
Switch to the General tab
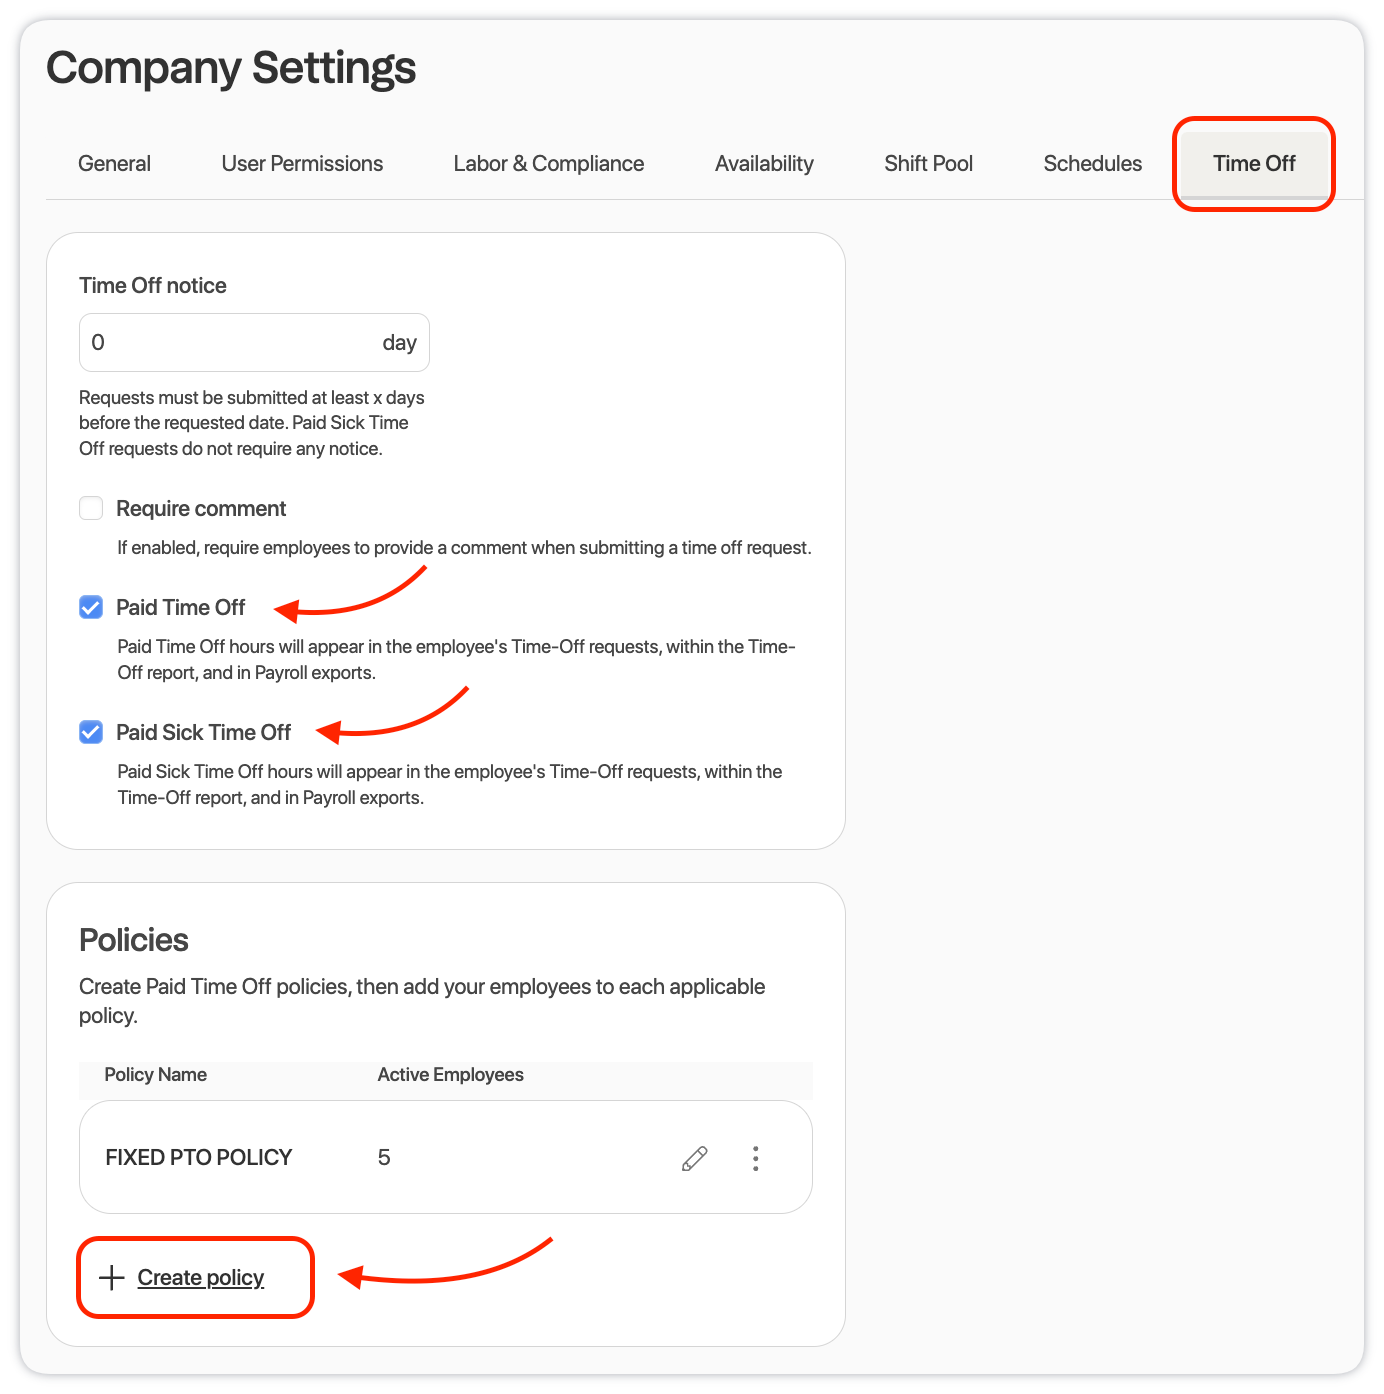114,163
